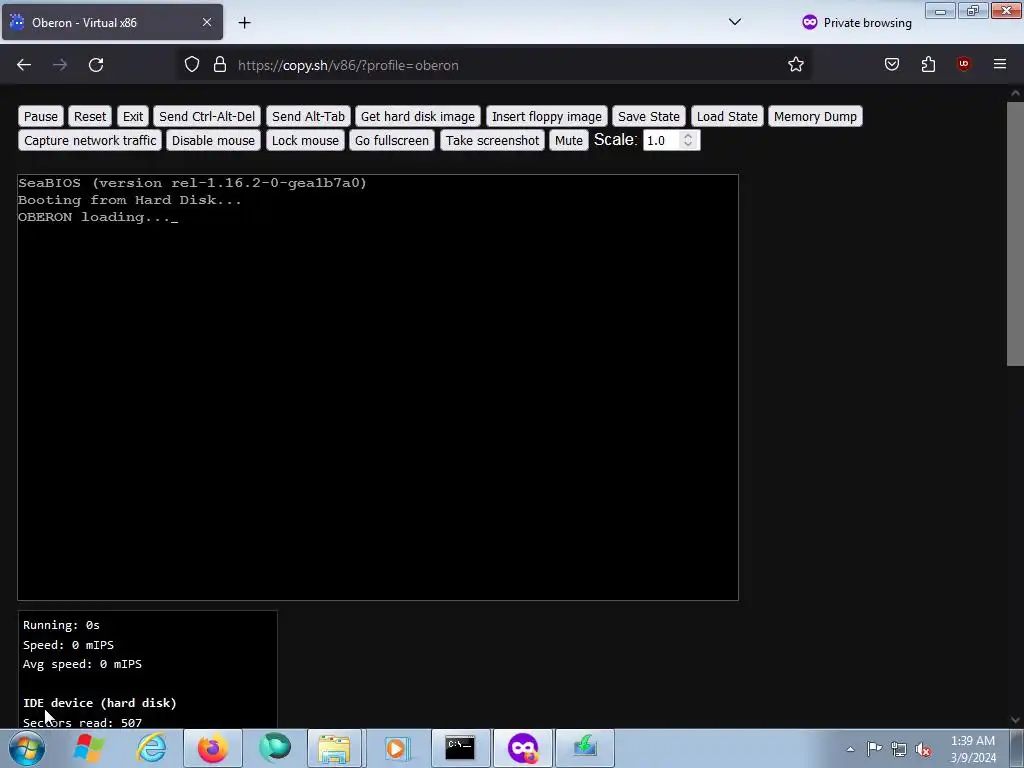Reset the virtual machine

[x=89, y=116]
